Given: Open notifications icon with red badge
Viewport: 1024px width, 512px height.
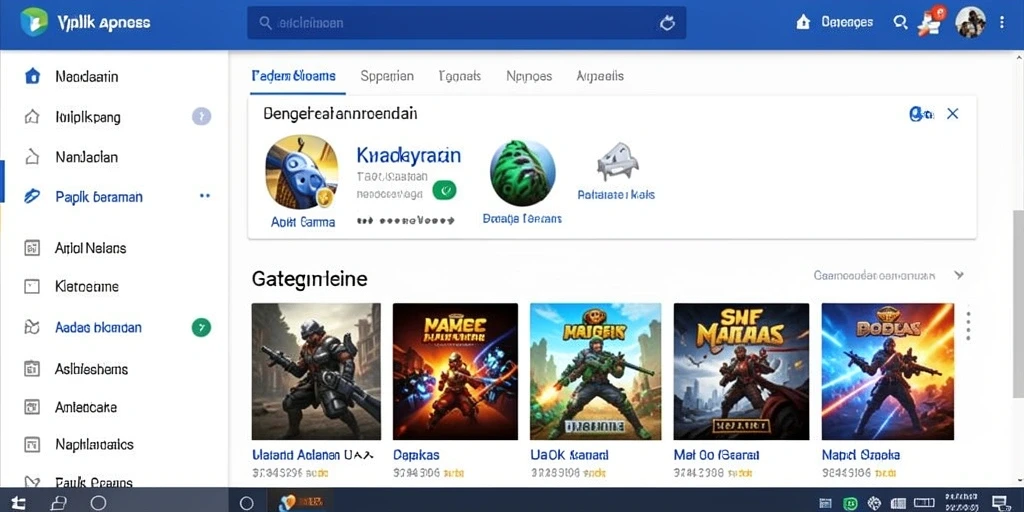Looking at the screenshot, I should [931, 21].
